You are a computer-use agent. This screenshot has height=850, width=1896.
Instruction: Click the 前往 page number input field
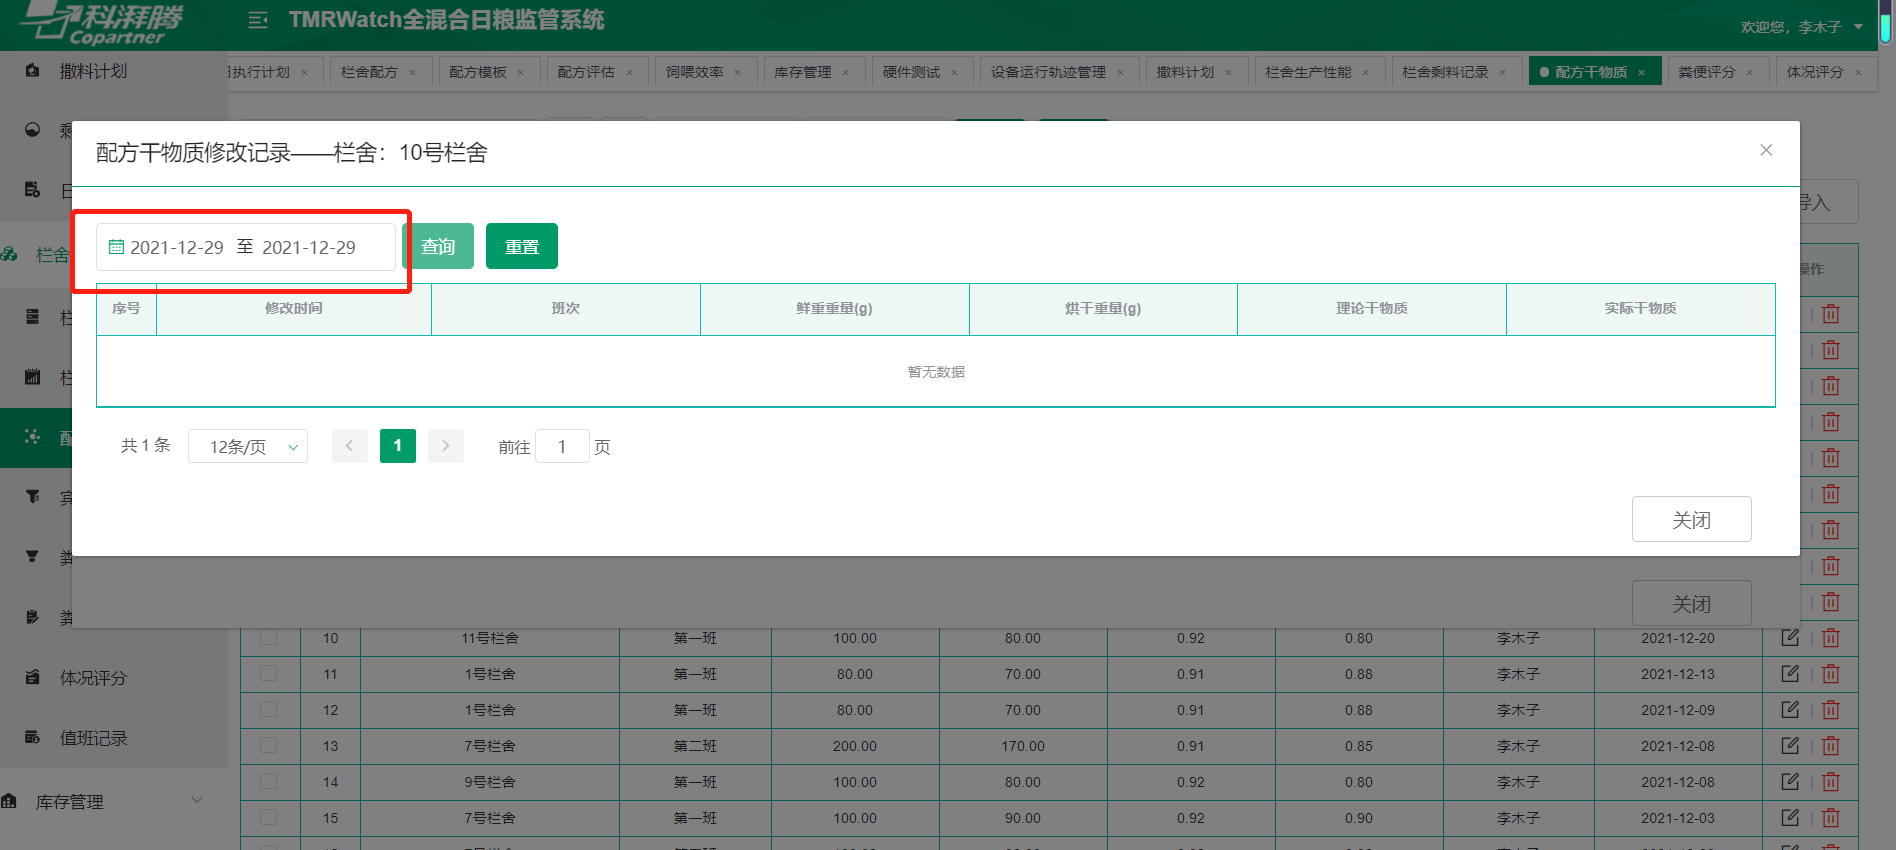(x=562, y=447)
